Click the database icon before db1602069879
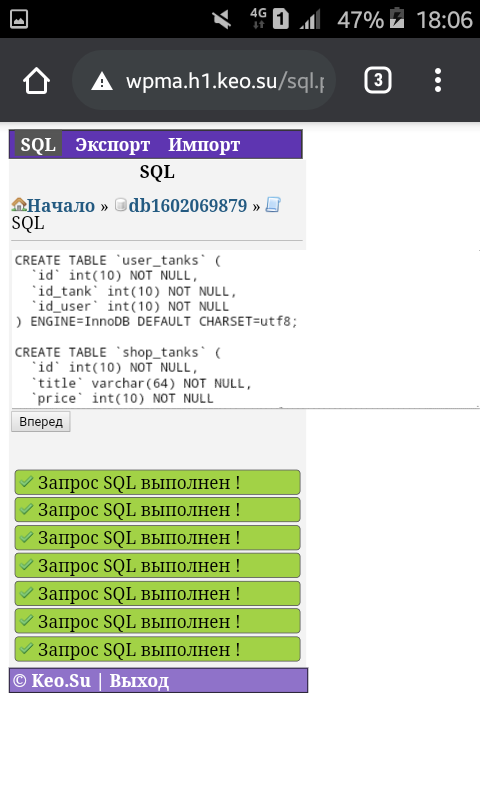The height and width of the screenshot is (800, 480). (x=120, y=205)
